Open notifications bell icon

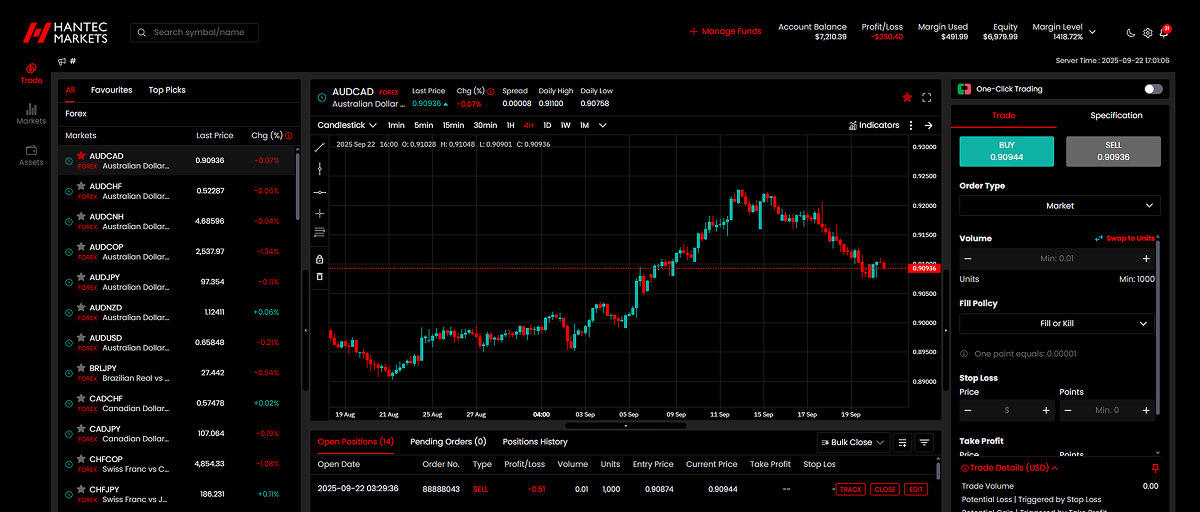coord(1163,33)
